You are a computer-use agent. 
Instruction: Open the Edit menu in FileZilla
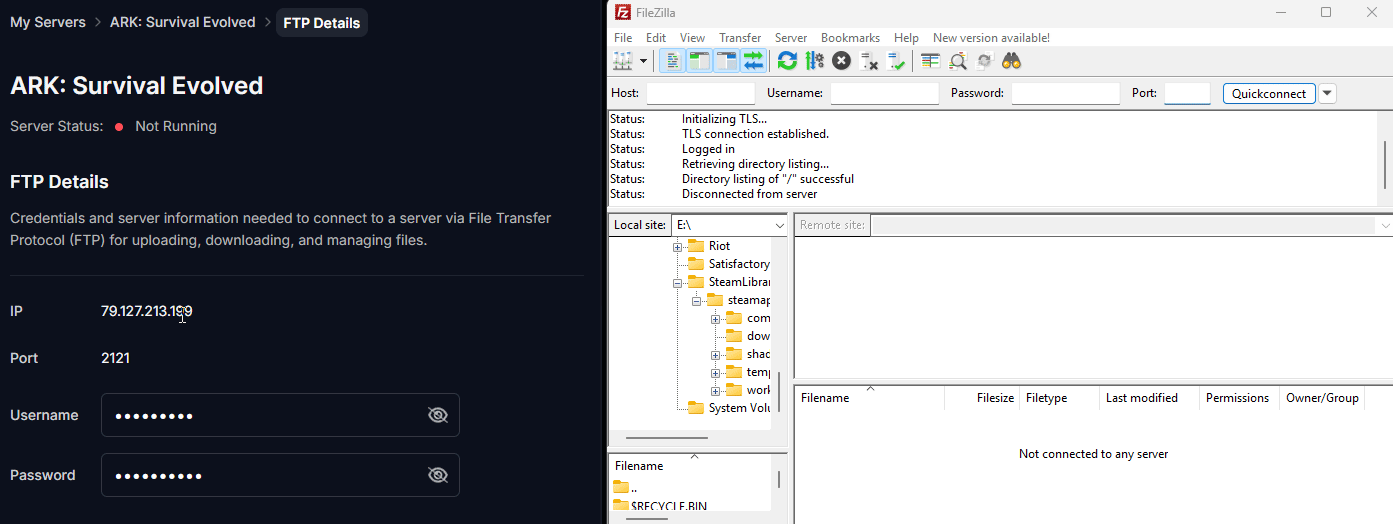(656, 38)
